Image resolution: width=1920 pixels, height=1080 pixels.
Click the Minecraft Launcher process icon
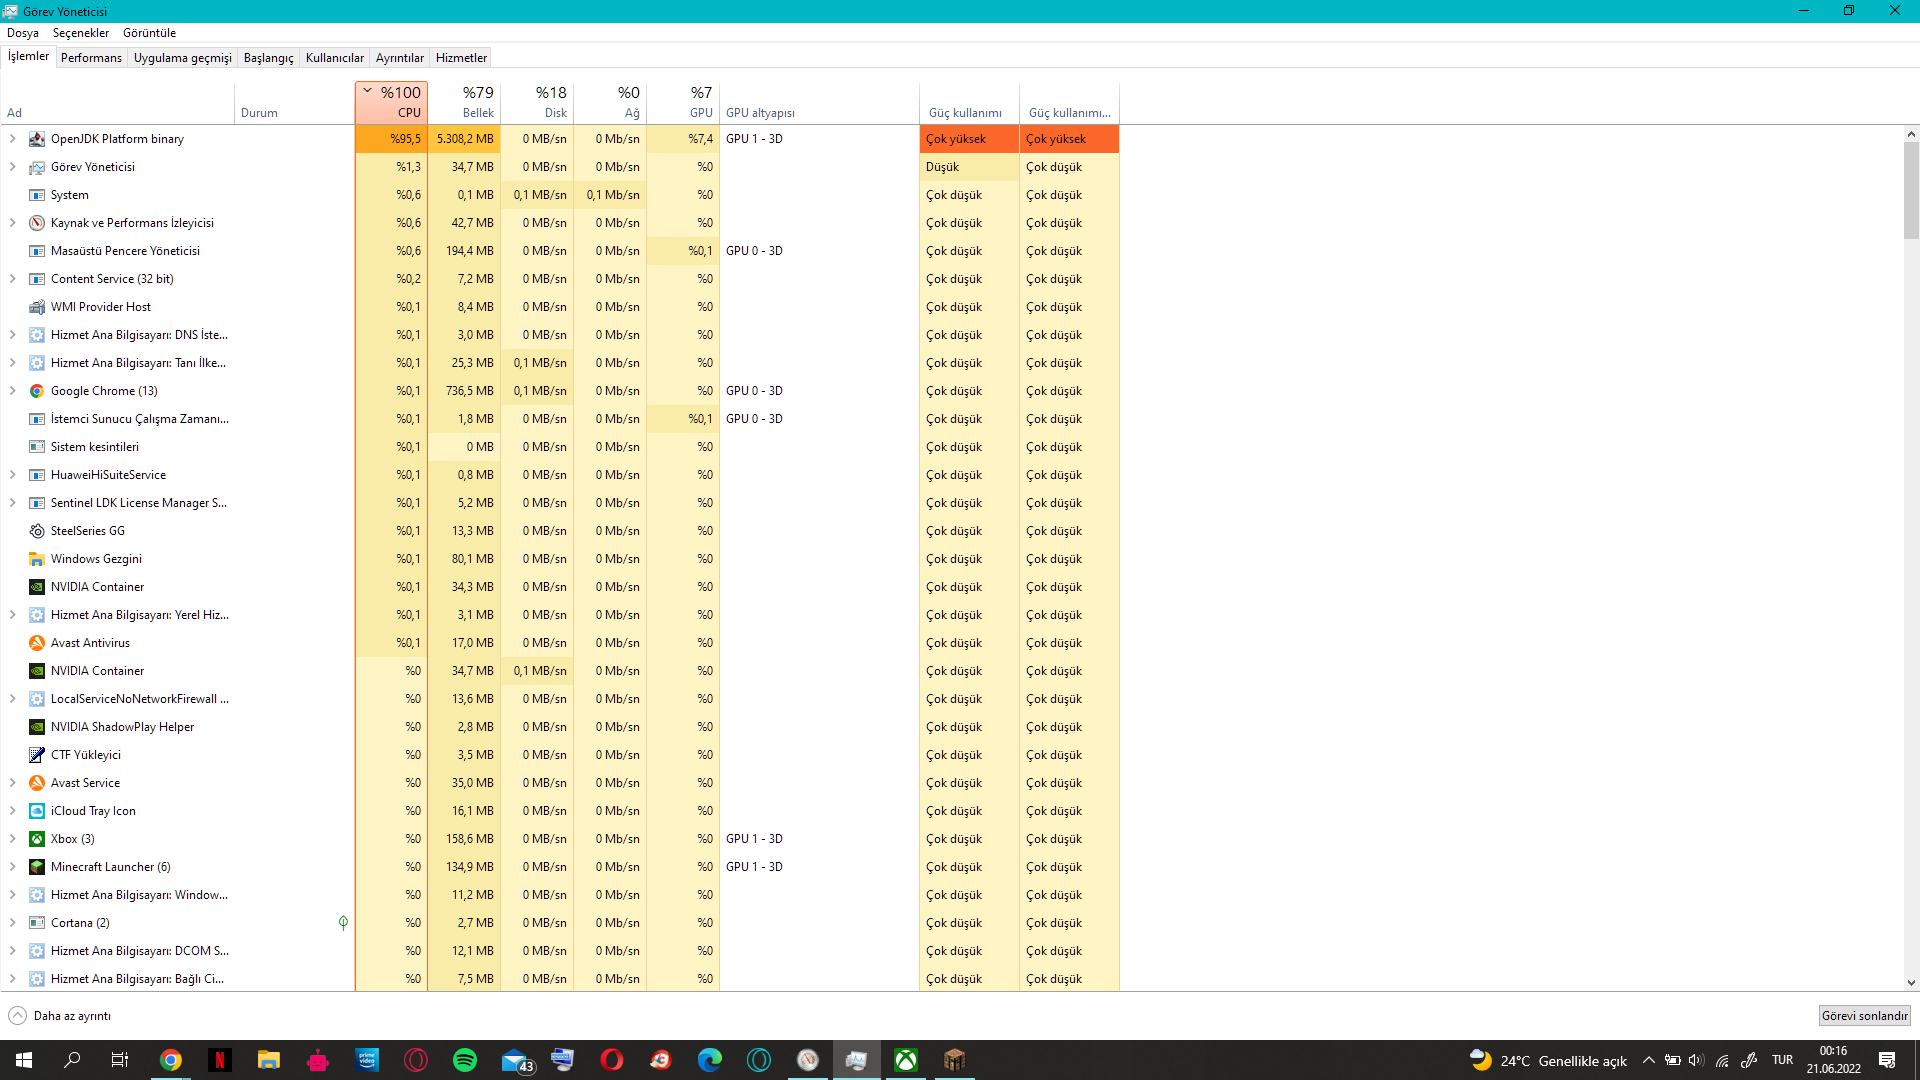pos(37,867)
